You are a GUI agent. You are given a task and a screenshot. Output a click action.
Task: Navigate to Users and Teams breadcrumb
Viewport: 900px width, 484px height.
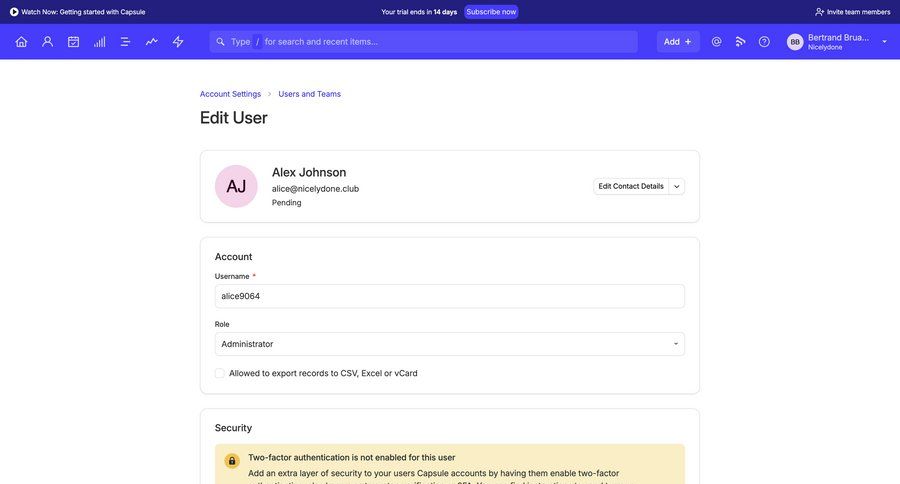click(309, 94)
